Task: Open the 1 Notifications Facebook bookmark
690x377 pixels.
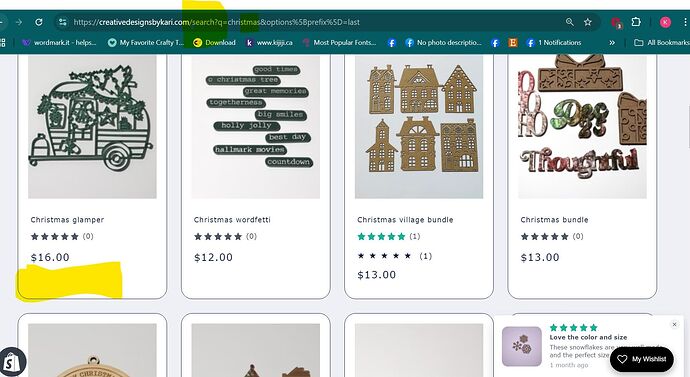Action: [x=554, y=43]
